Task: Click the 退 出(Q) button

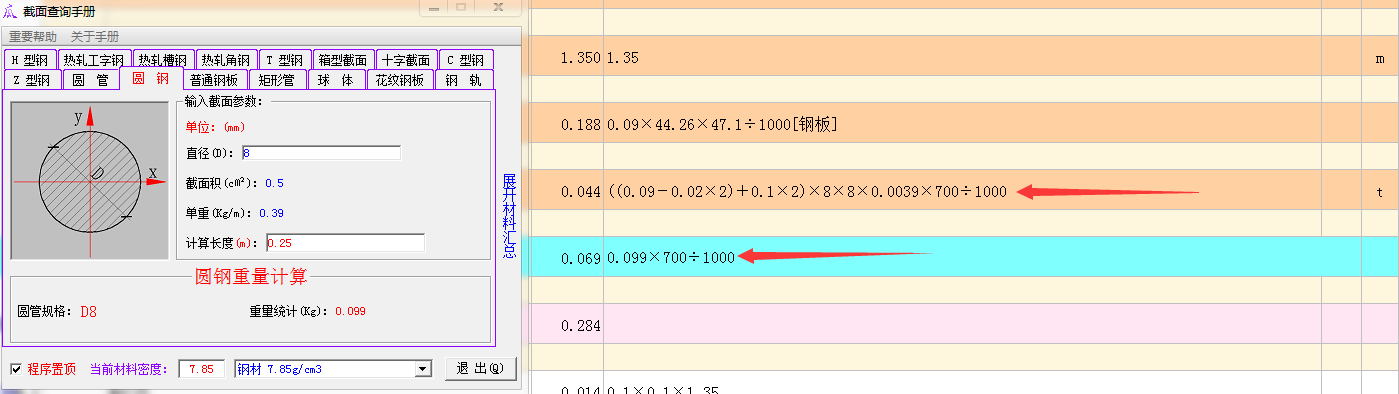Action: point(481,369)
